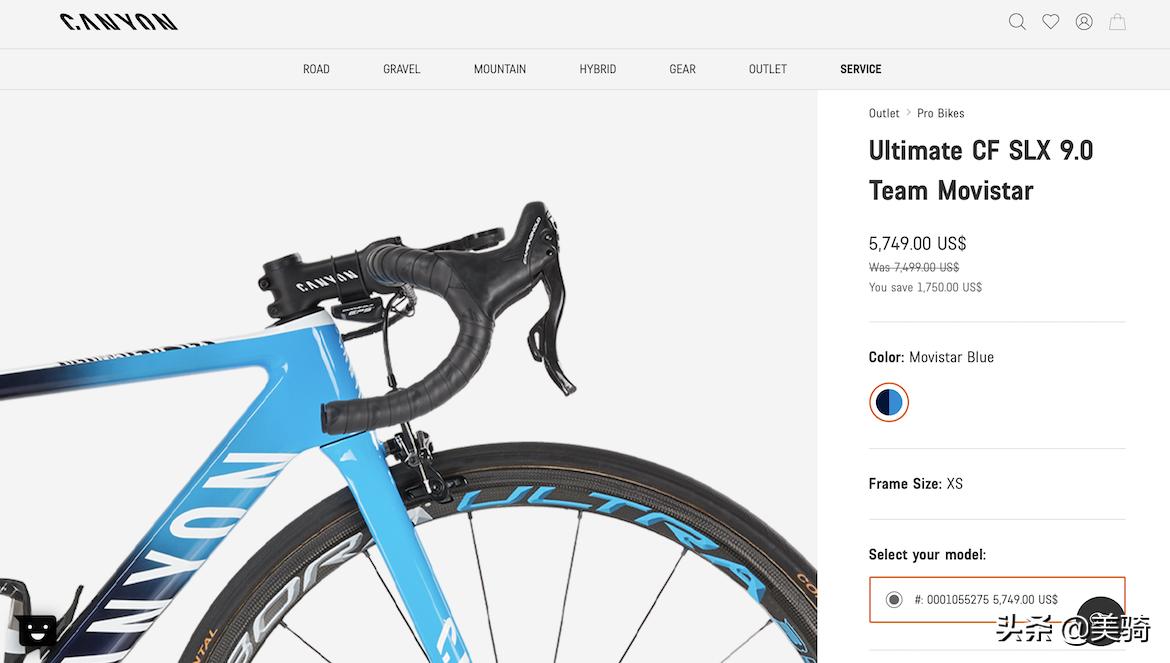Open the Mountain menu
The width and height of the screenshot is (1170, 663).
[x=500, y=69]
